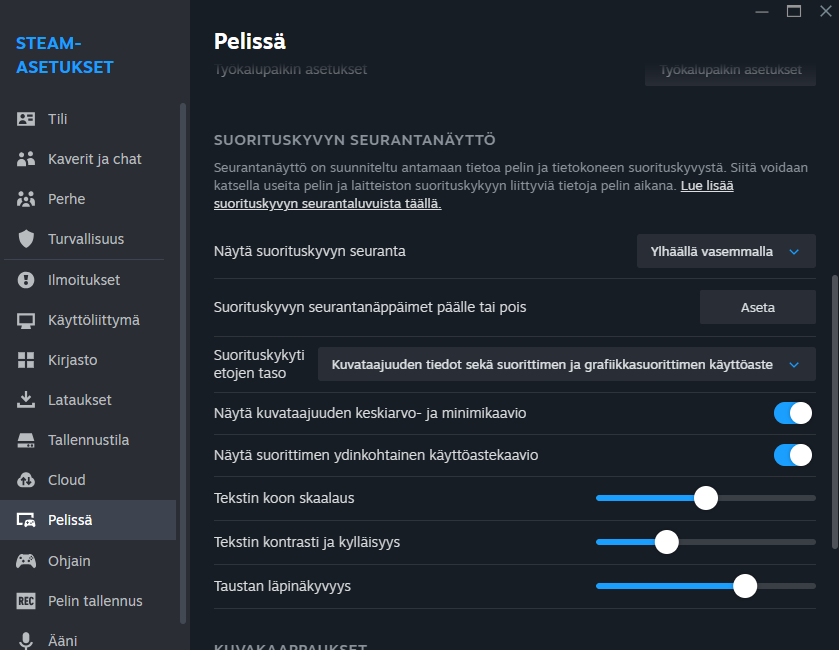Click the Käyttöliittymä monitor icon
Viewport: 839px width, 650px height.
click(27, 320)
